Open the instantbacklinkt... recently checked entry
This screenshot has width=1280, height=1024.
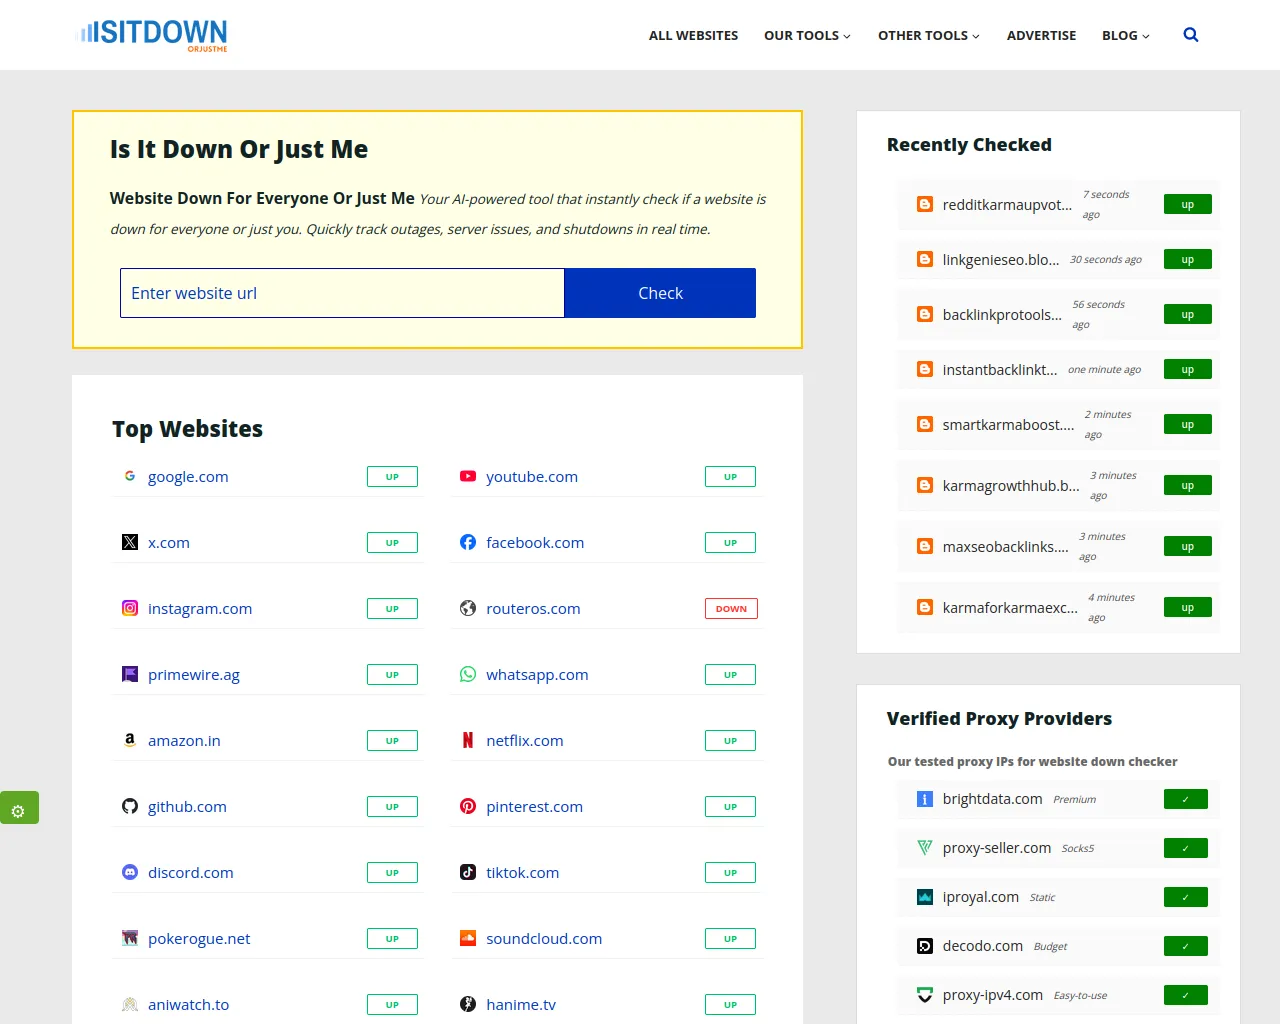1000,370
